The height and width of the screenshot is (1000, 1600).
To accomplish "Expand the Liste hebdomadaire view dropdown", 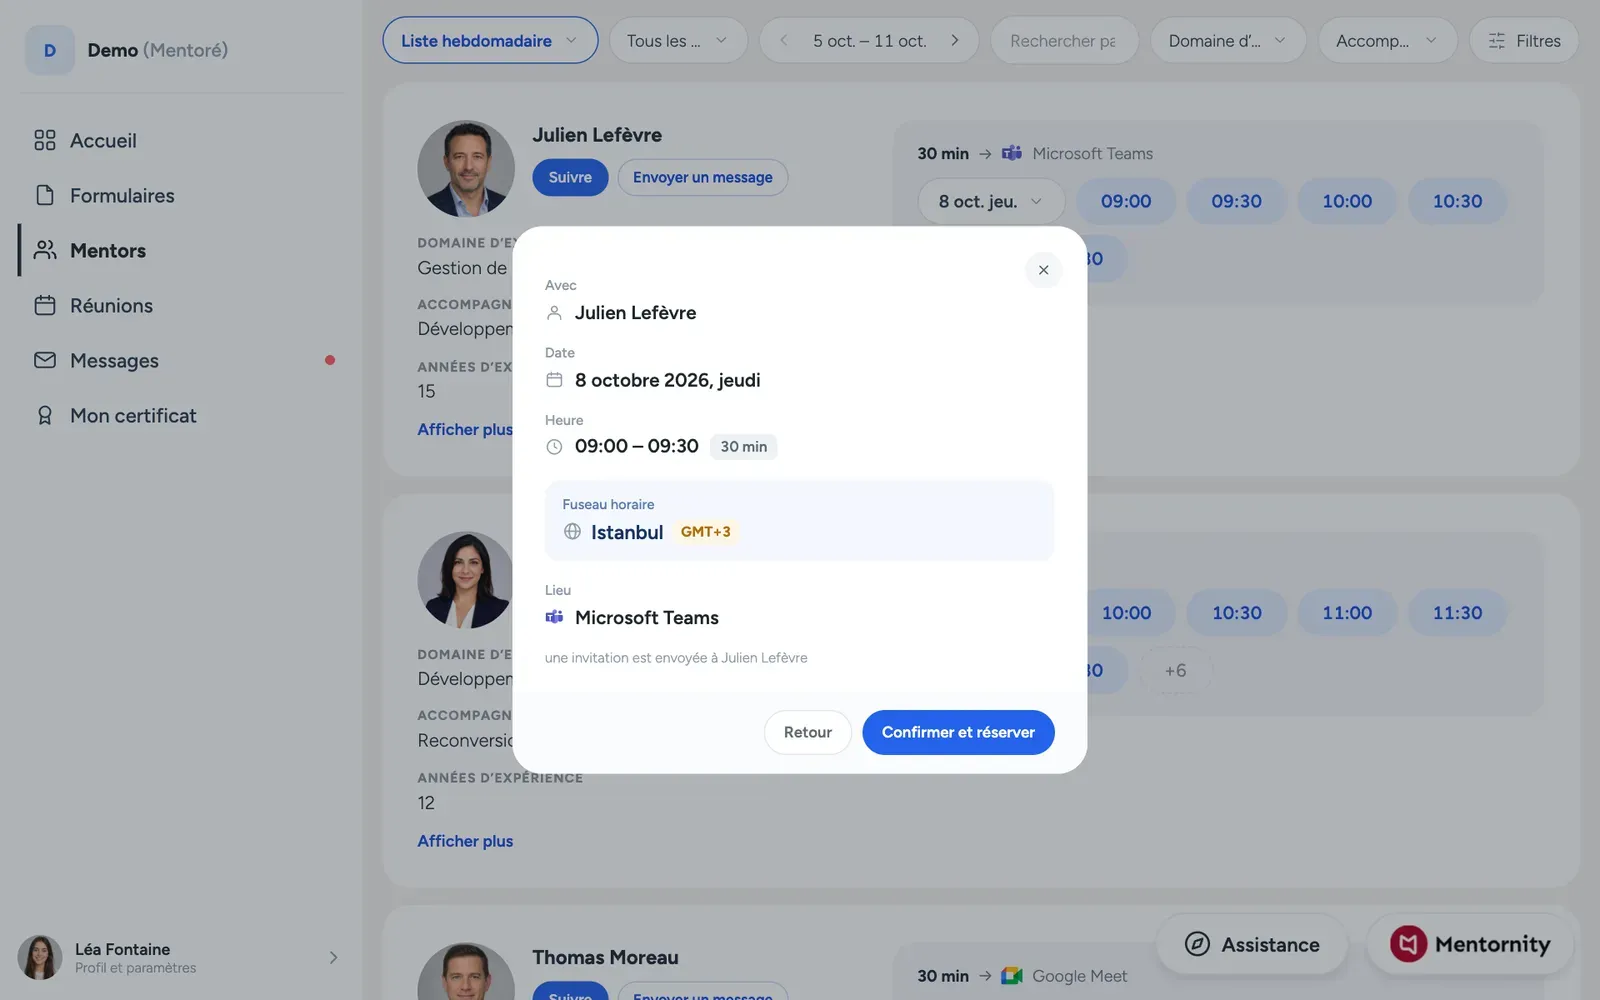I will click(490, 41).
